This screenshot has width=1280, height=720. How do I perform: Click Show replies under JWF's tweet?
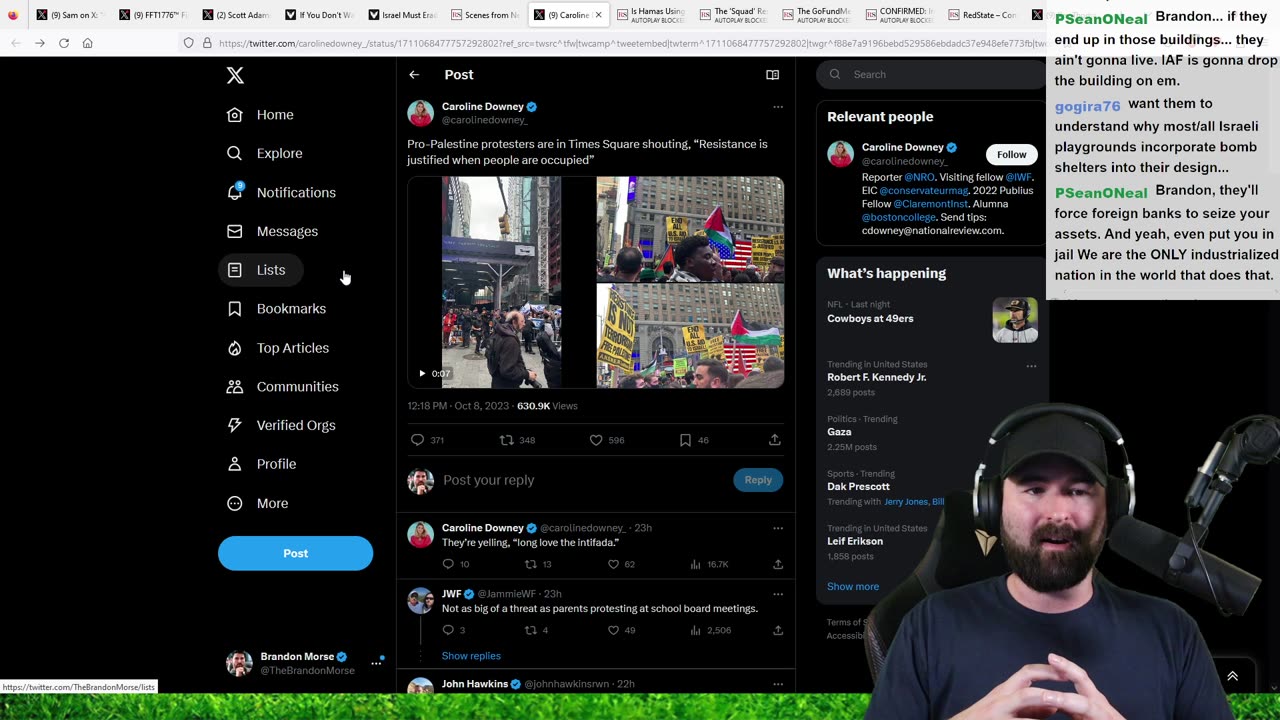pyautogui.click(x=471, y=656)
